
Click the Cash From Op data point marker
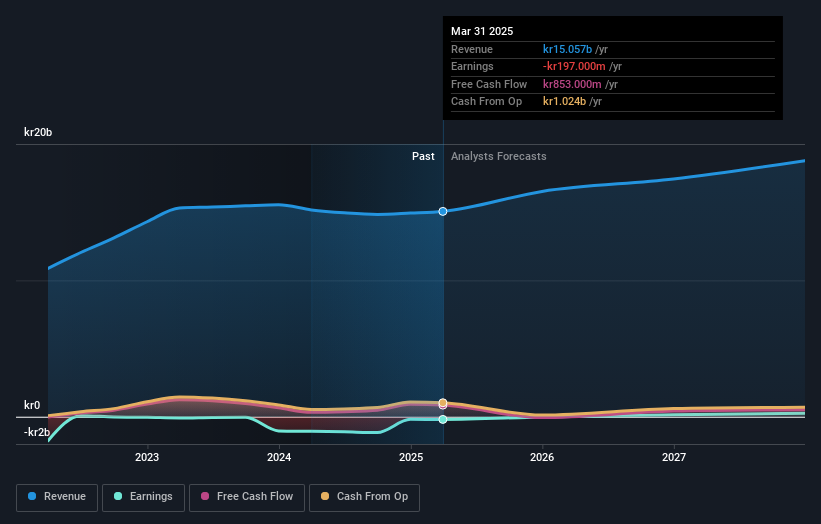pos(443,403)
